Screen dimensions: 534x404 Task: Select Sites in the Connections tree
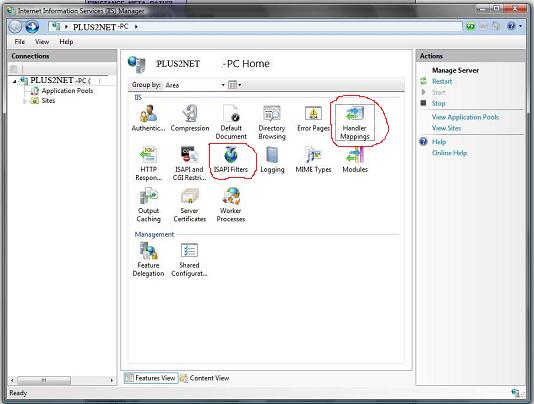click(x=48, y=101)
